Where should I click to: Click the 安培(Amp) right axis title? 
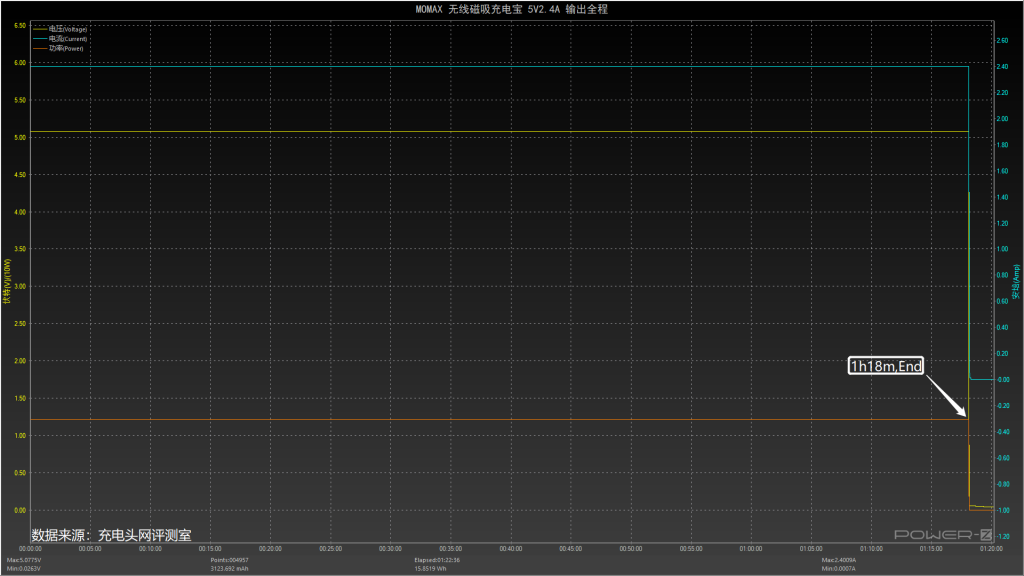pyautogui.click(x=1016, y=282)
